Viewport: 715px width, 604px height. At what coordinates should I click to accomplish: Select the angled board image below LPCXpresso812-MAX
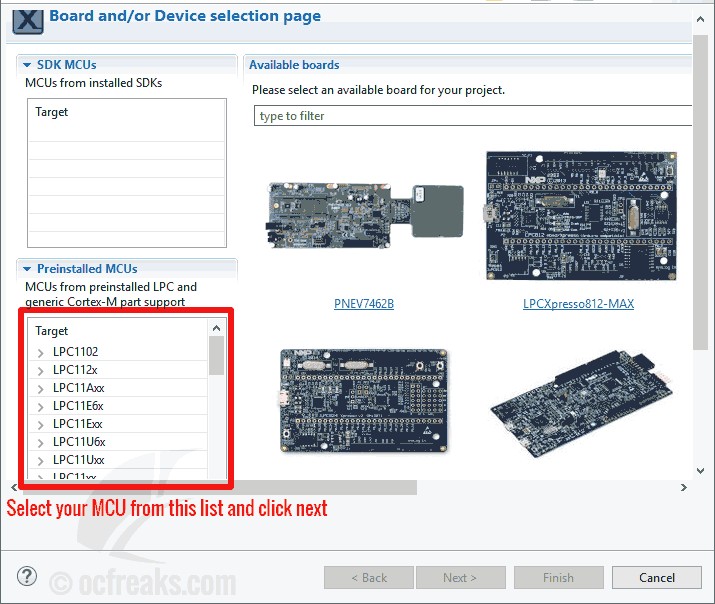point(581,404)
